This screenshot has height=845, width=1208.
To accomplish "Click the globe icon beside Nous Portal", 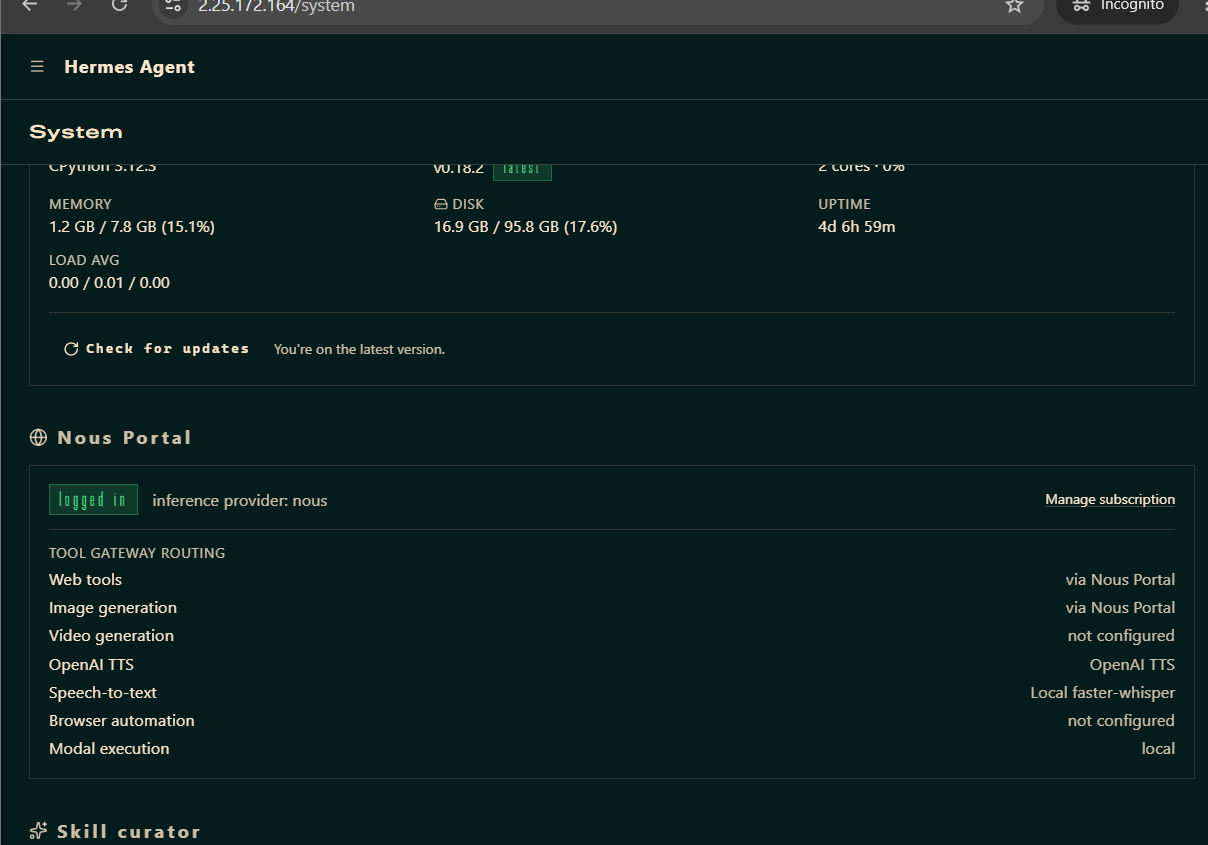I will [x=38, y=438].
